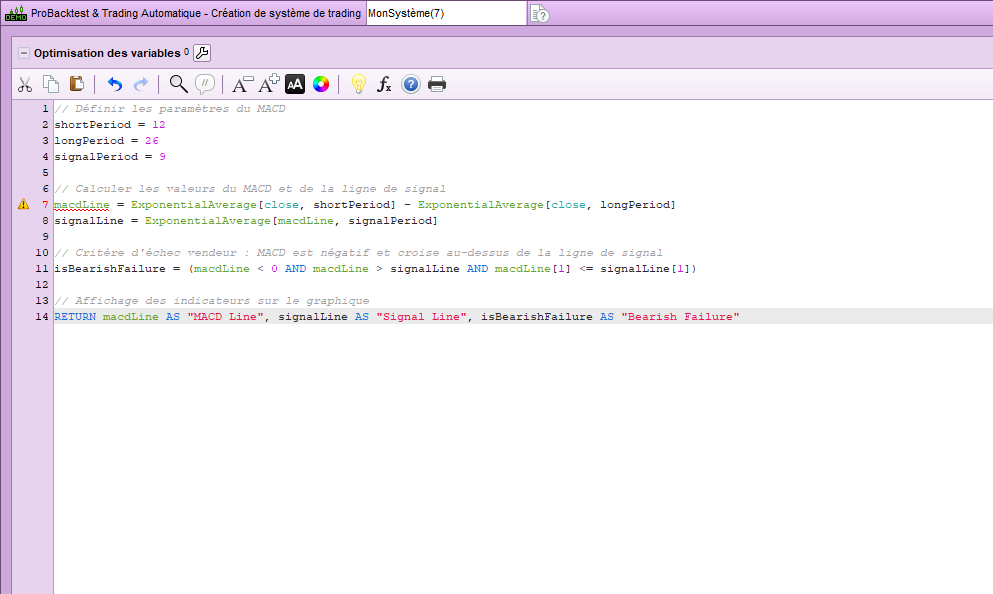This screenshot has width=993, height=594.
Task: Click the Cut scissors icon
Action: [25, 84]
